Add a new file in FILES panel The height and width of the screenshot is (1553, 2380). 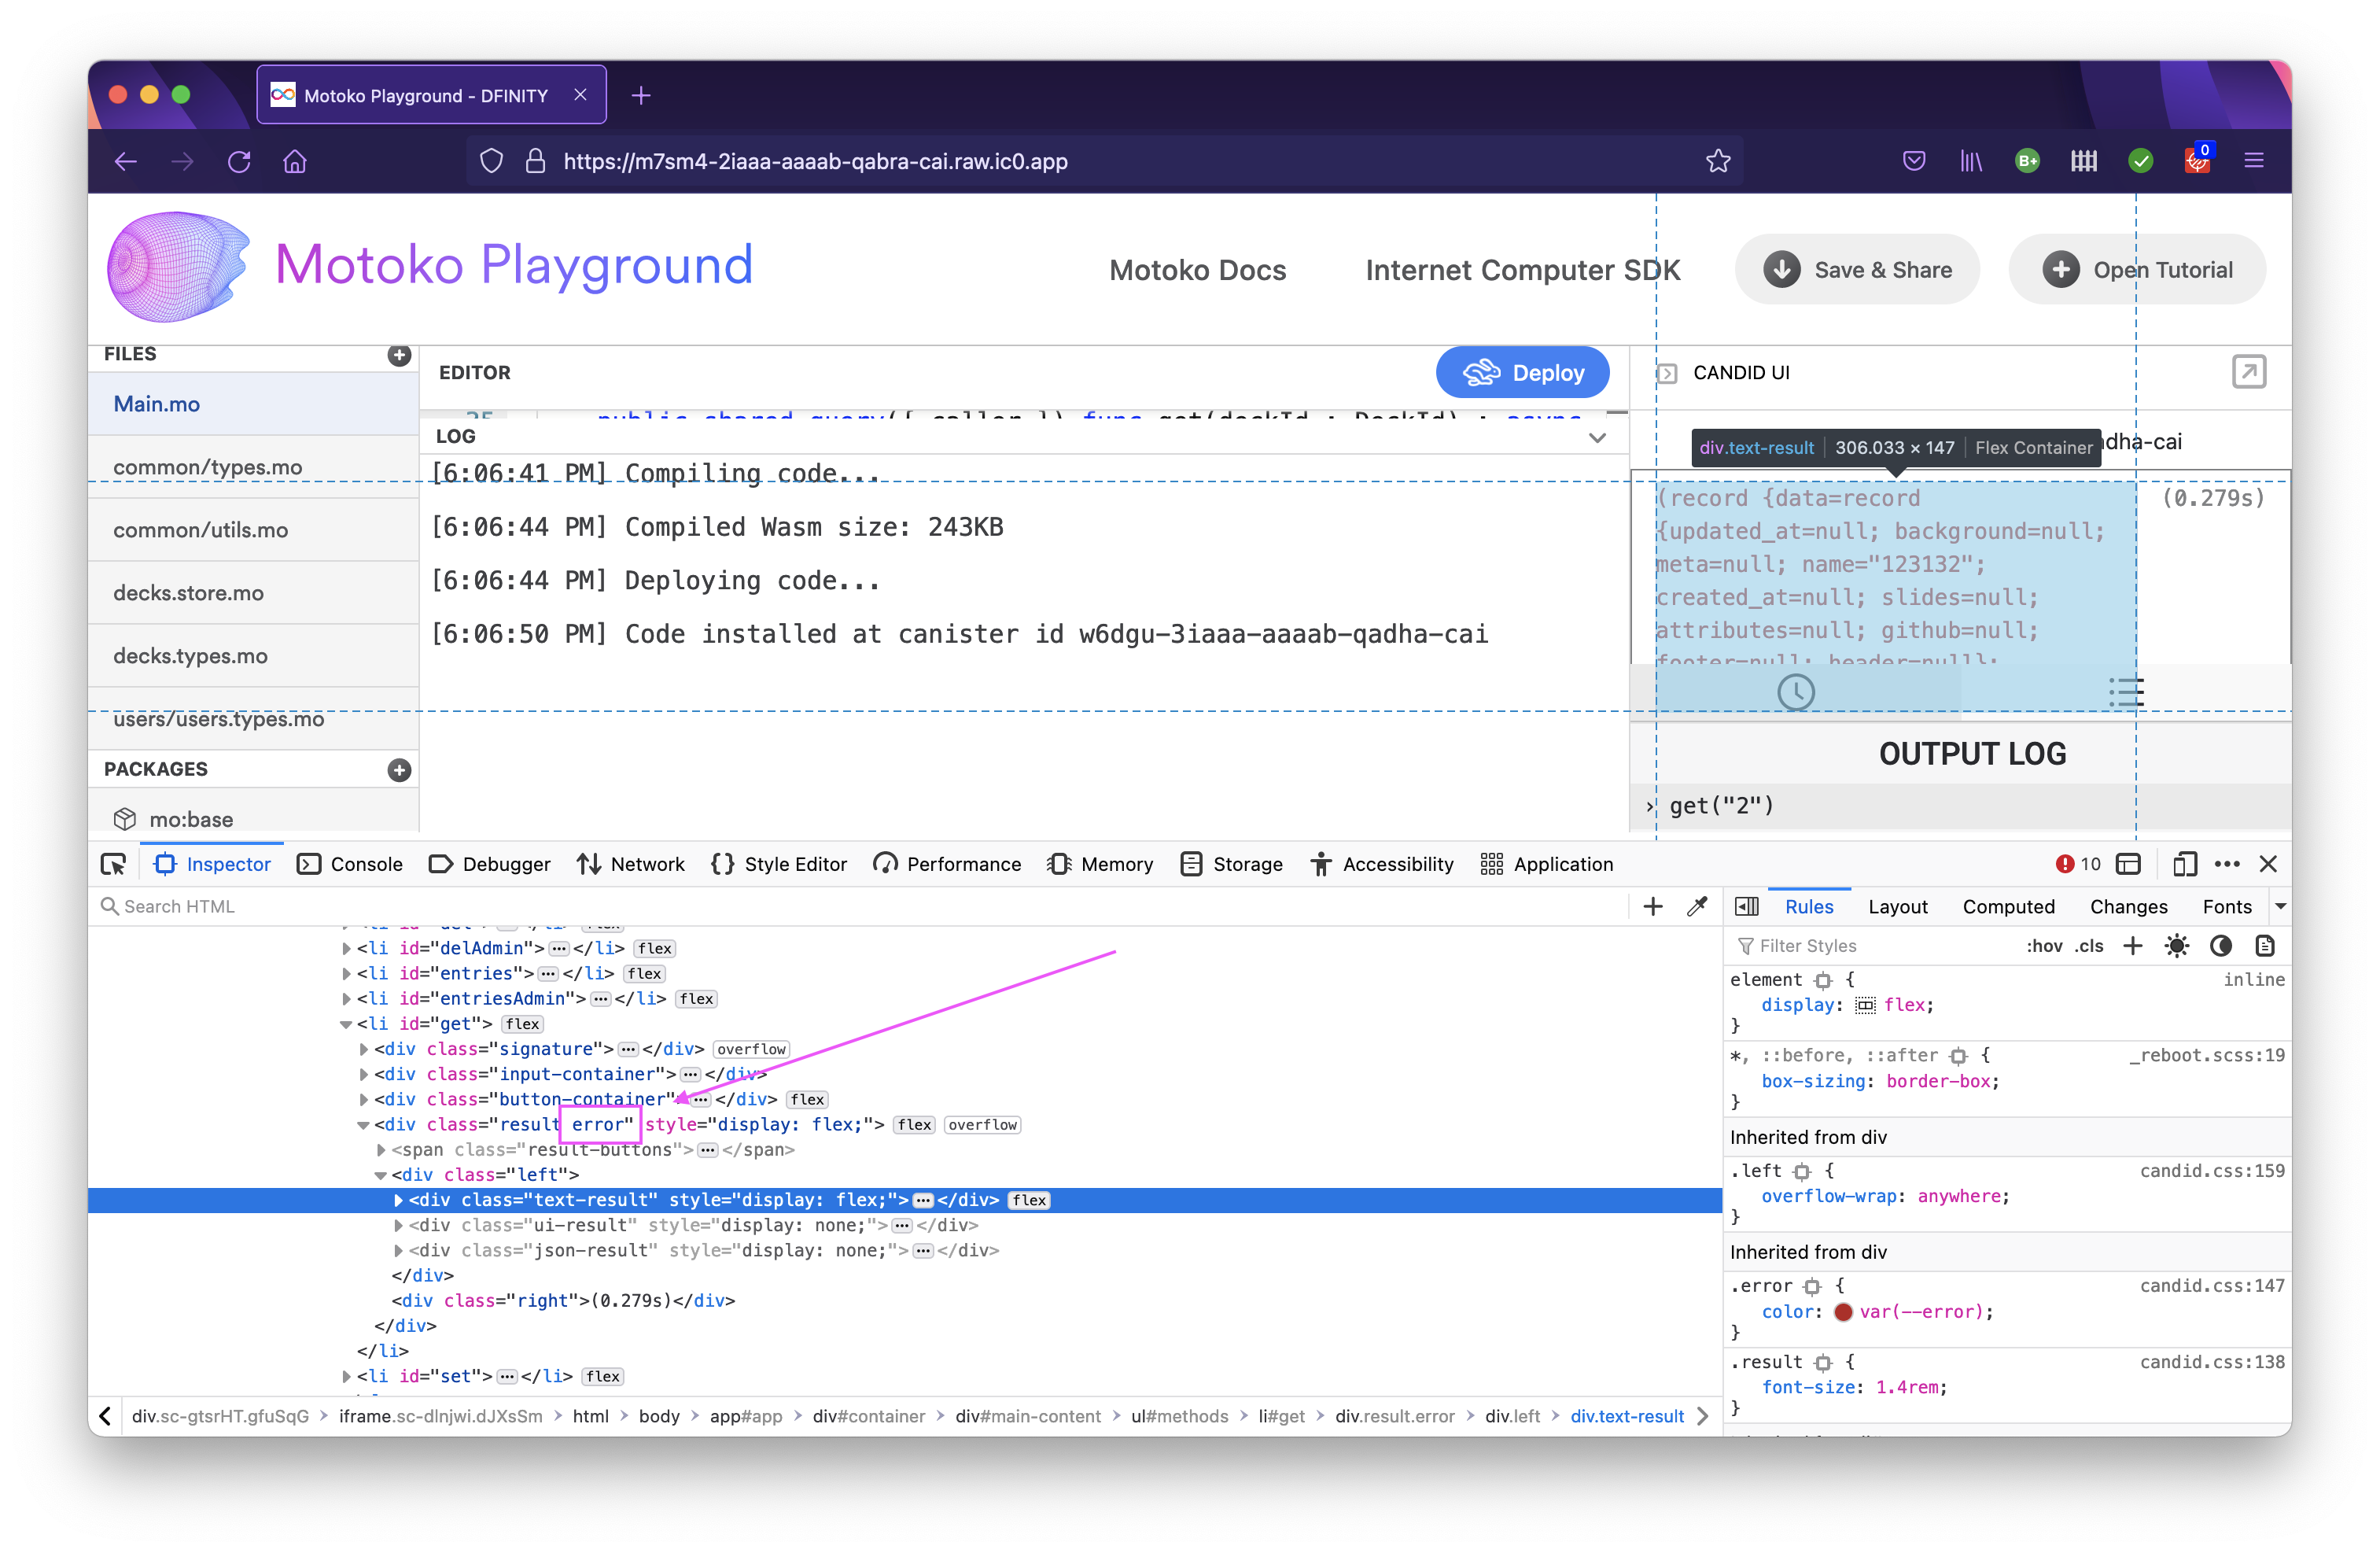(x=399, y=355)
